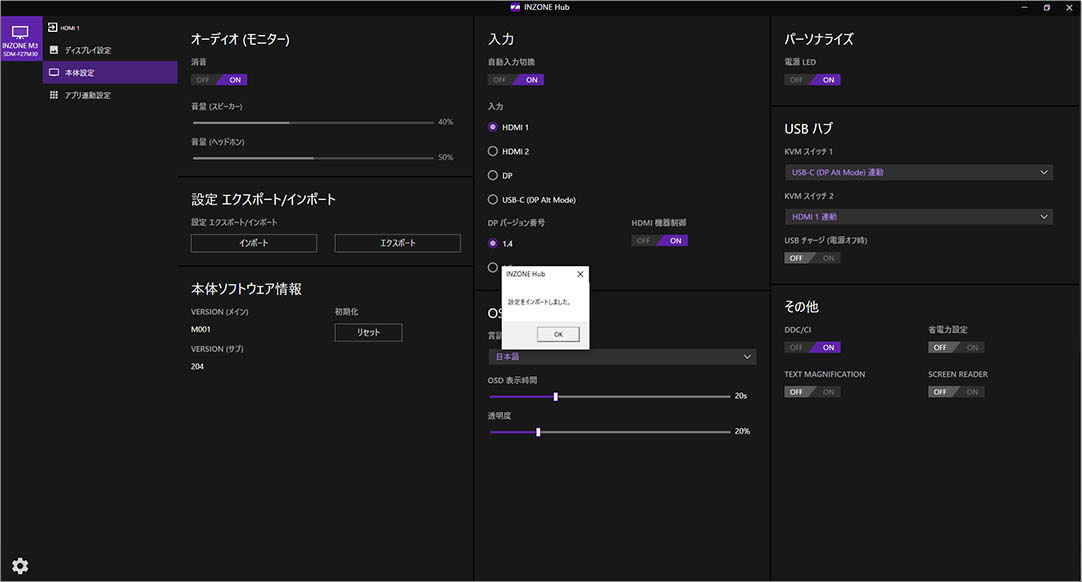Click the HDMI 1 input source icon
This screenshot has width=1082, height=582.
[53, 27]
